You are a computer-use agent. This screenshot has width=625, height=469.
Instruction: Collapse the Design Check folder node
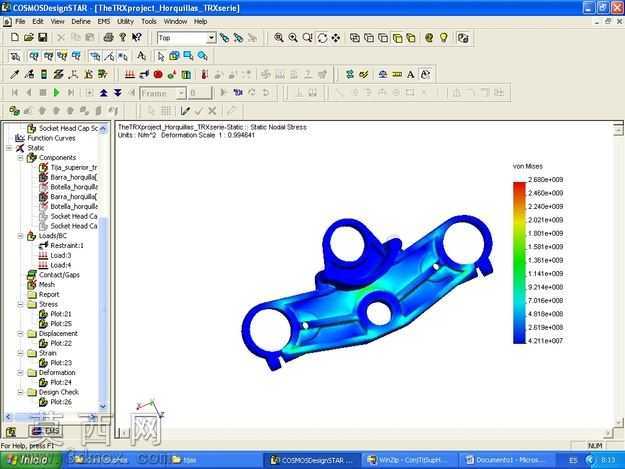(x=20, y=392)
